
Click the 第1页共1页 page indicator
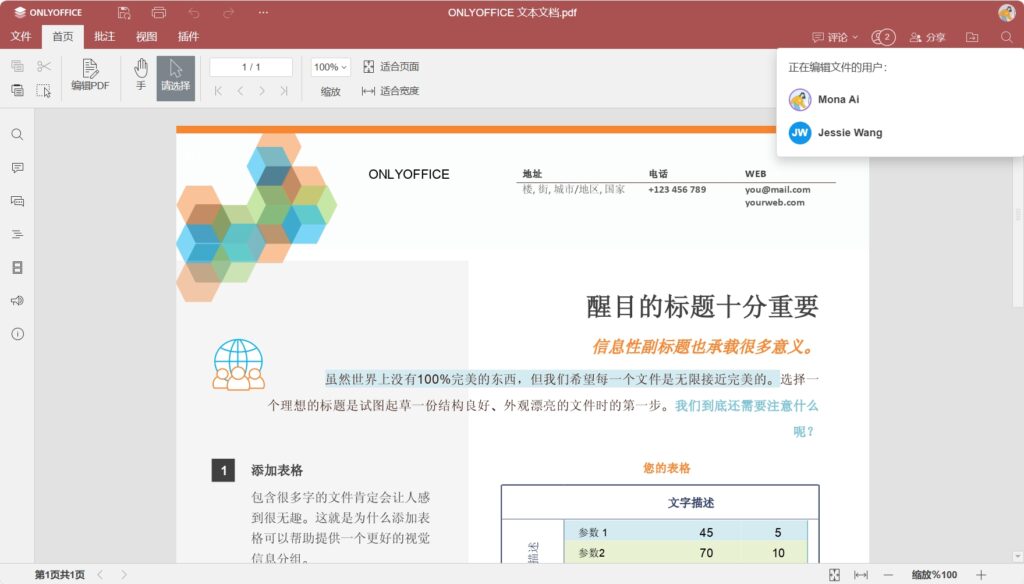coord(59,575)
